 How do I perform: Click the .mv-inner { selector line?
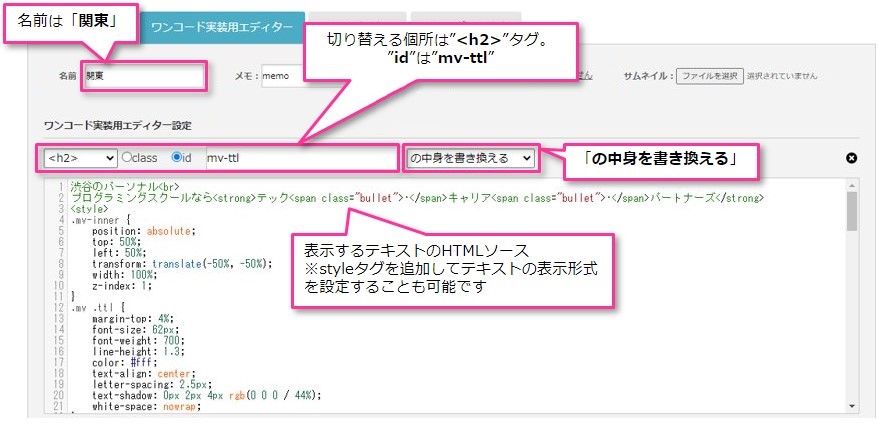coord(100,220)
